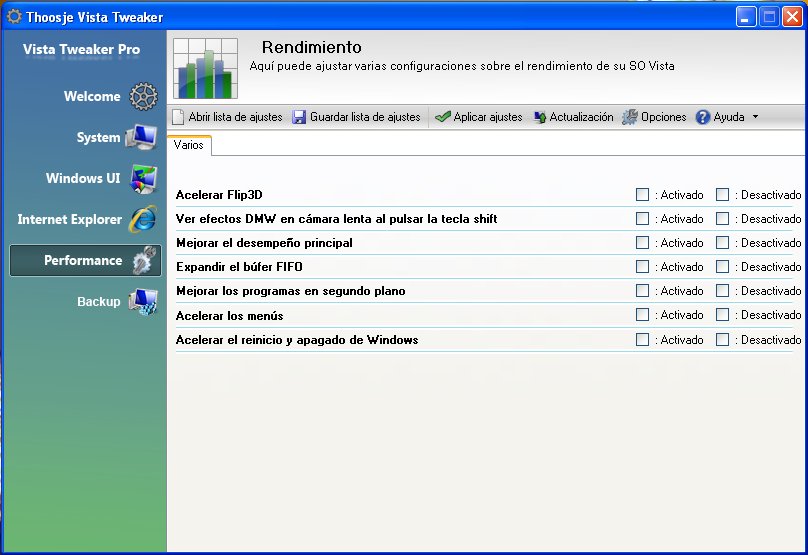The height and width of the screenshot is (555, 808).
Task: Click the Acelerar Flip3D setting label
Action: [x=219, y=195]
